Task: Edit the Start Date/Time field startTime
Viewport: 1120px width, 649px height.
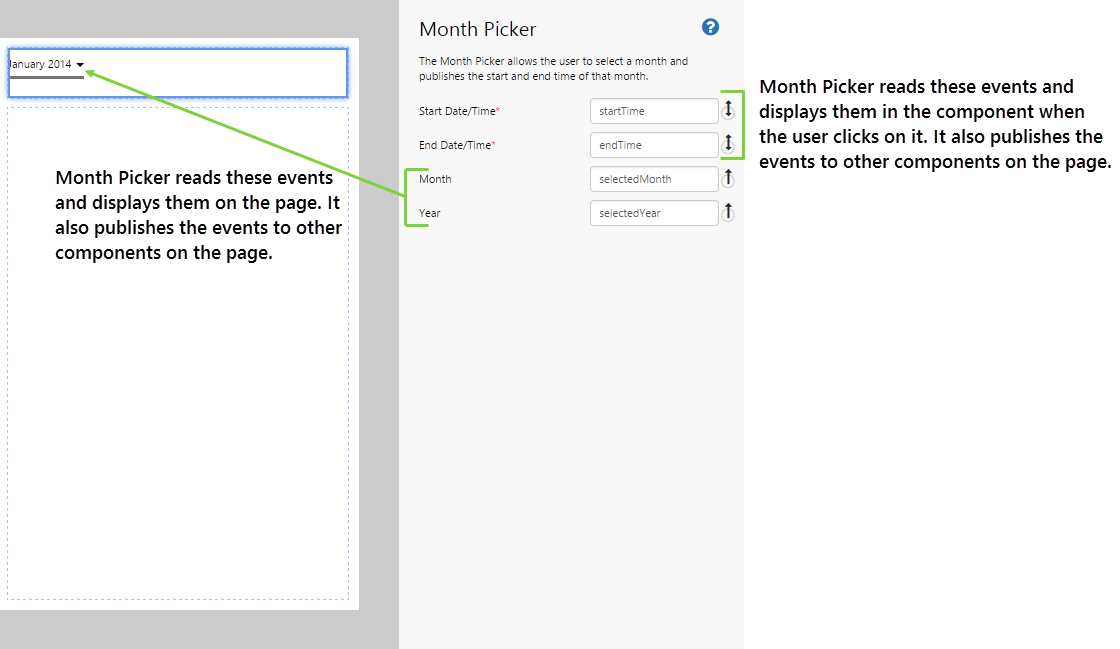Action: (654, 111)
